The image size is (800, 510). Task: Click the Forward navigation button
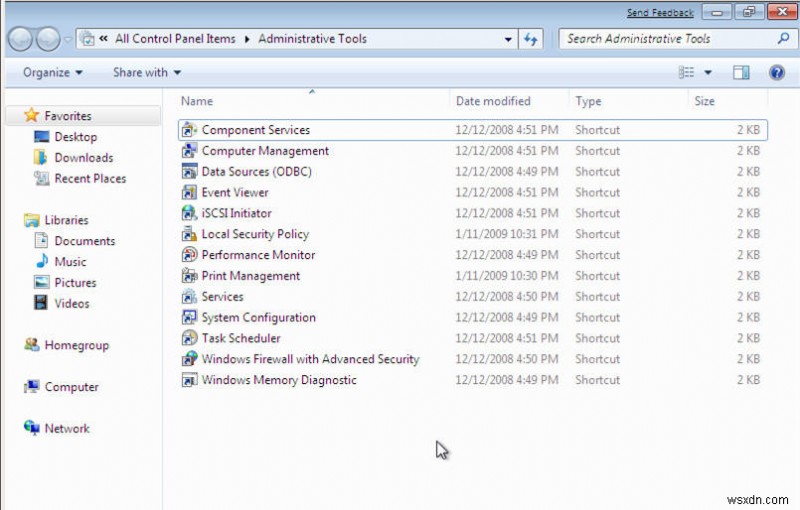click(49, 39)
